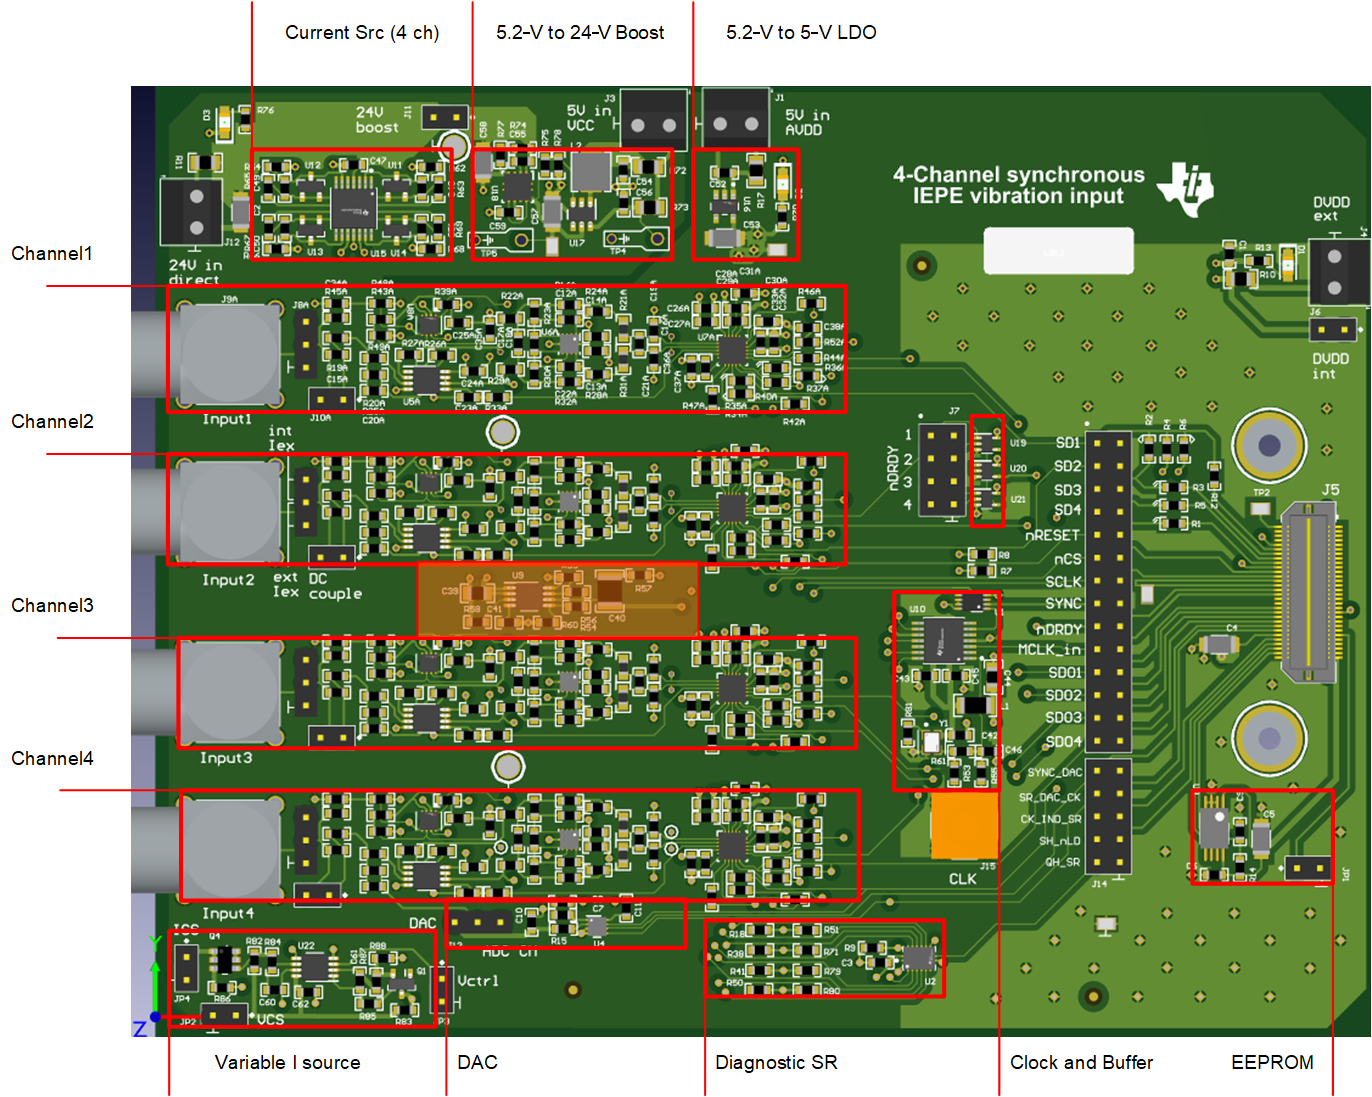Image resolution: width=1372 pixels, height=1097 pixels.
Task: Click the Texas Instruments logo on the board
Action: click(x=1186, y=188)
